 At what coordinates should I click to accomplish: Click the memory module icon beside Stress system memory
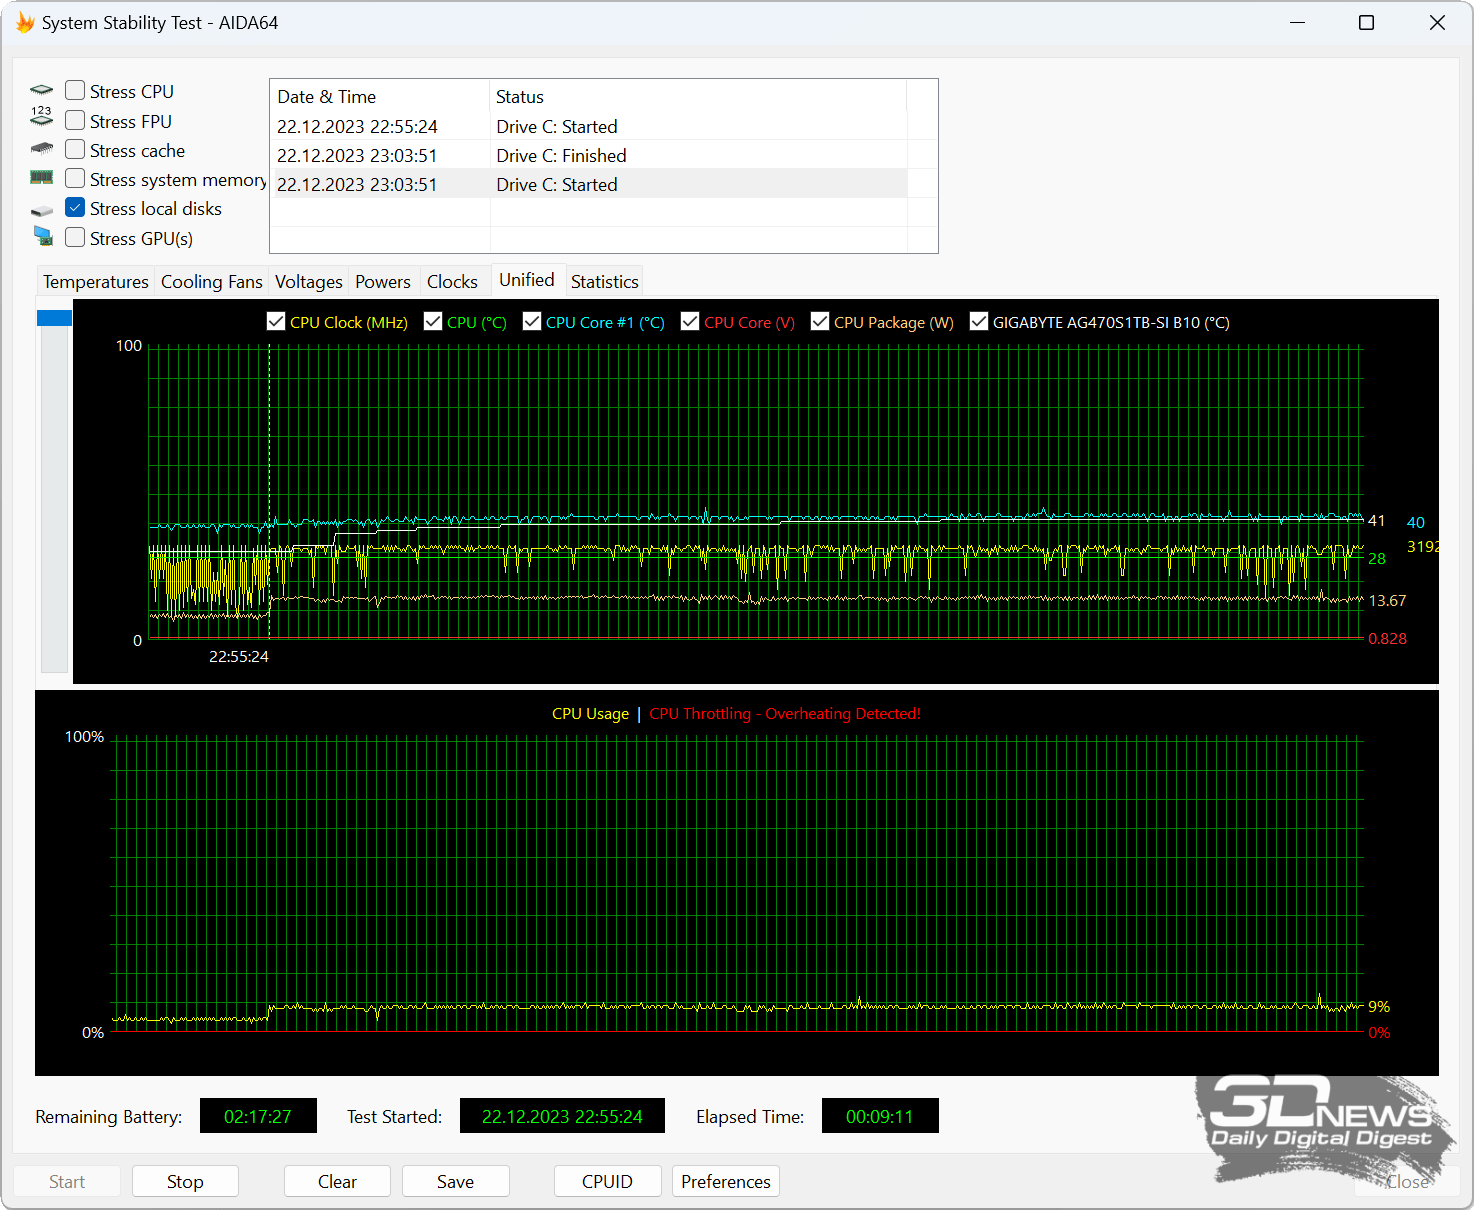[42, 177]
